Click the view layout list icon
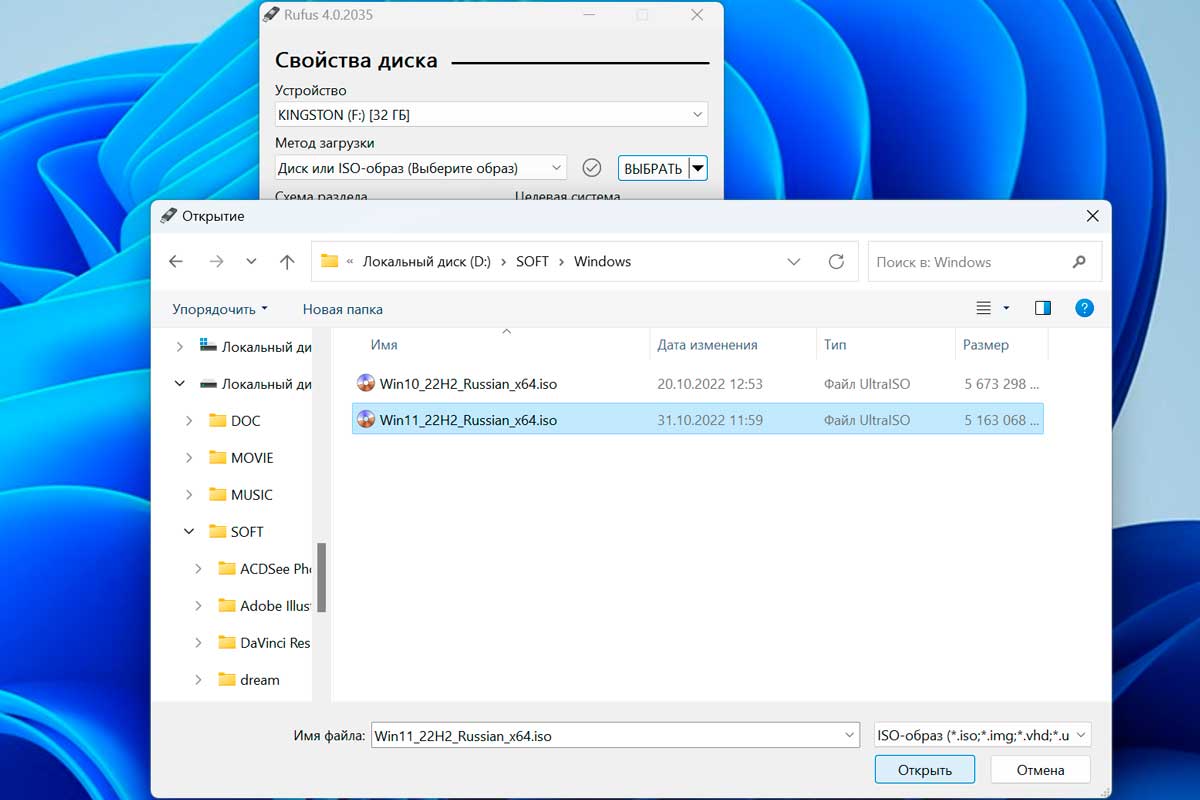Viewport: 1200px width, 800px height. (983, 308)
